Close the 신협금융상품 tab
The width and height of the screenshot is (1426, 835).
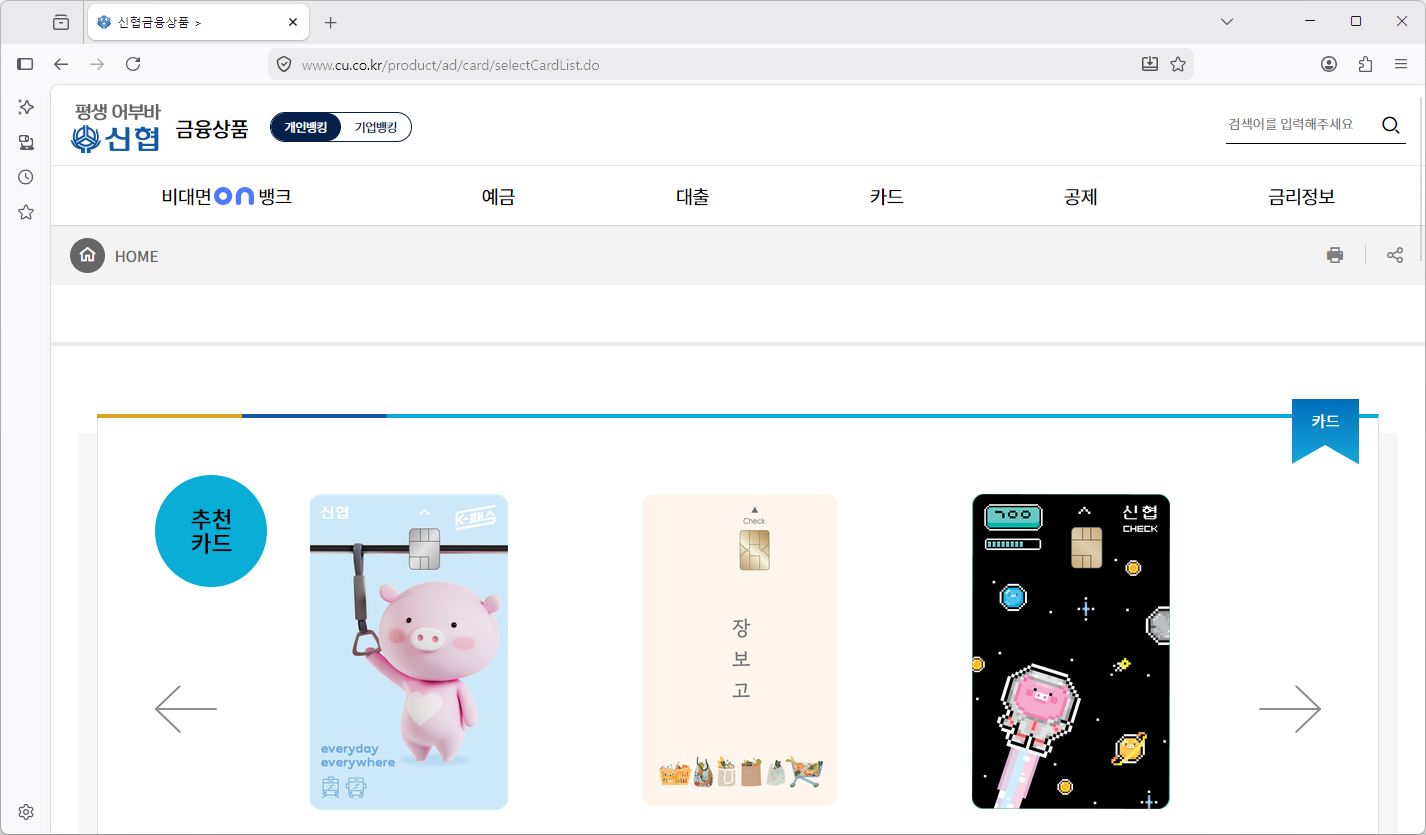(x=293, y=22)
